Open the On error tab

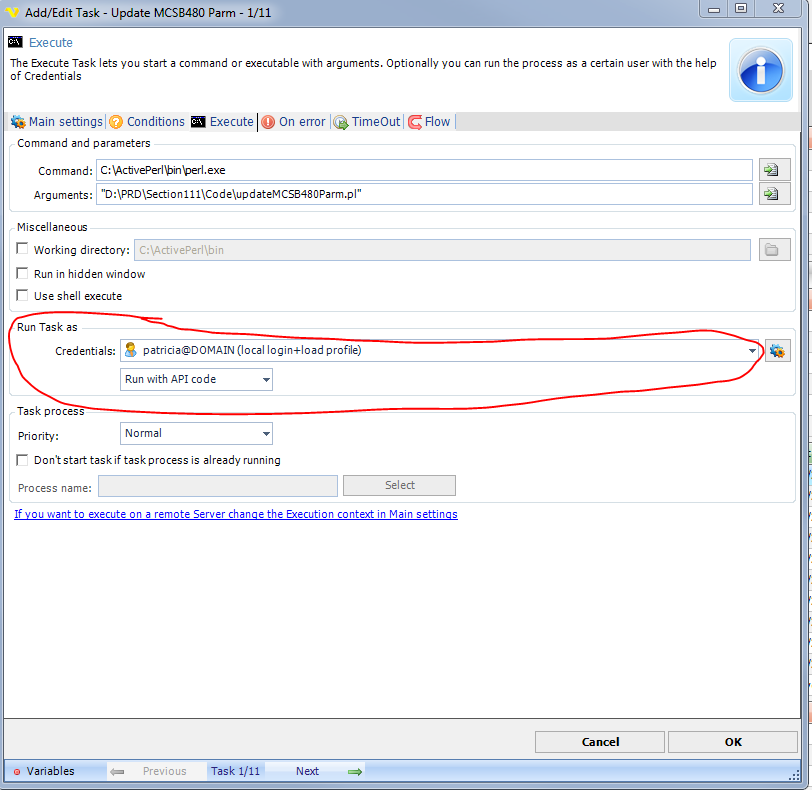(293, 122)
